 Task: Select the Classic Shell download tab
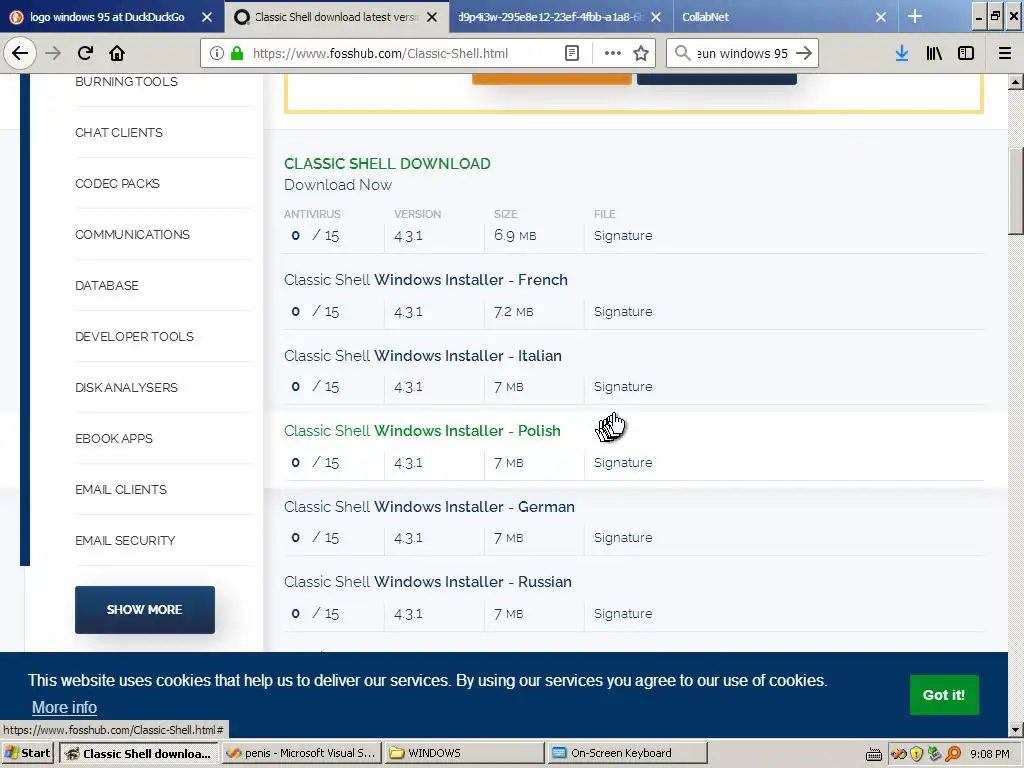click(336, 17)
